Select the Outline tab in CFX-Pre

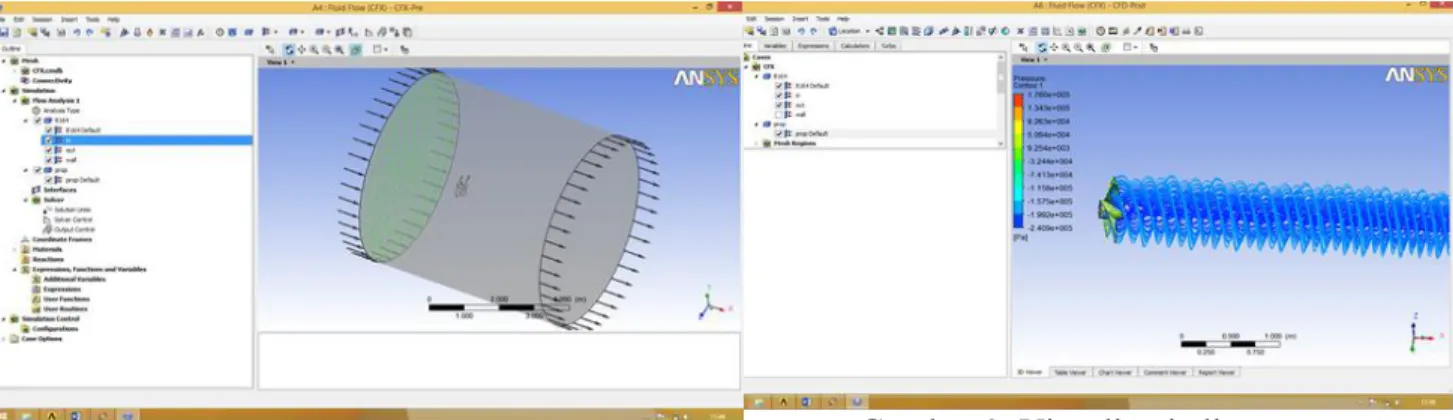pos(12,48)
